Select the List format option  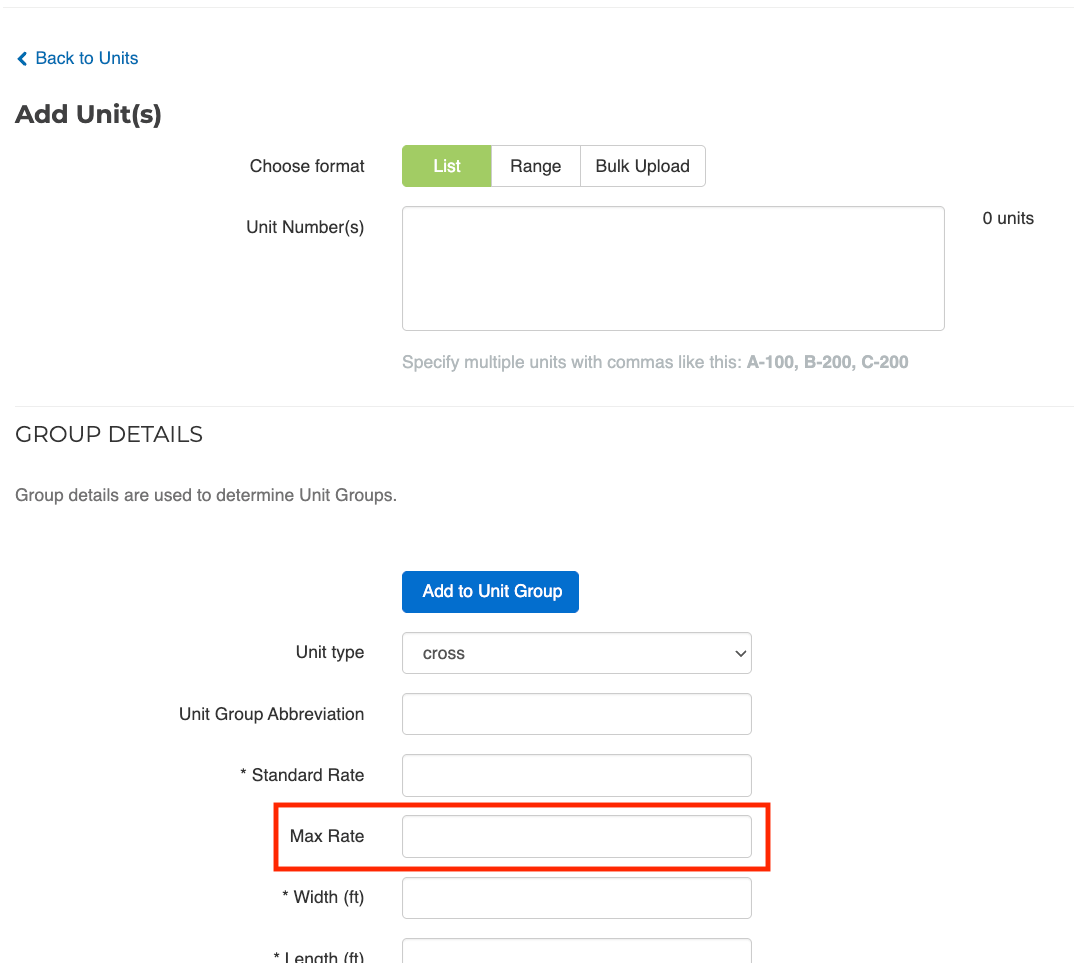point(446,166)
